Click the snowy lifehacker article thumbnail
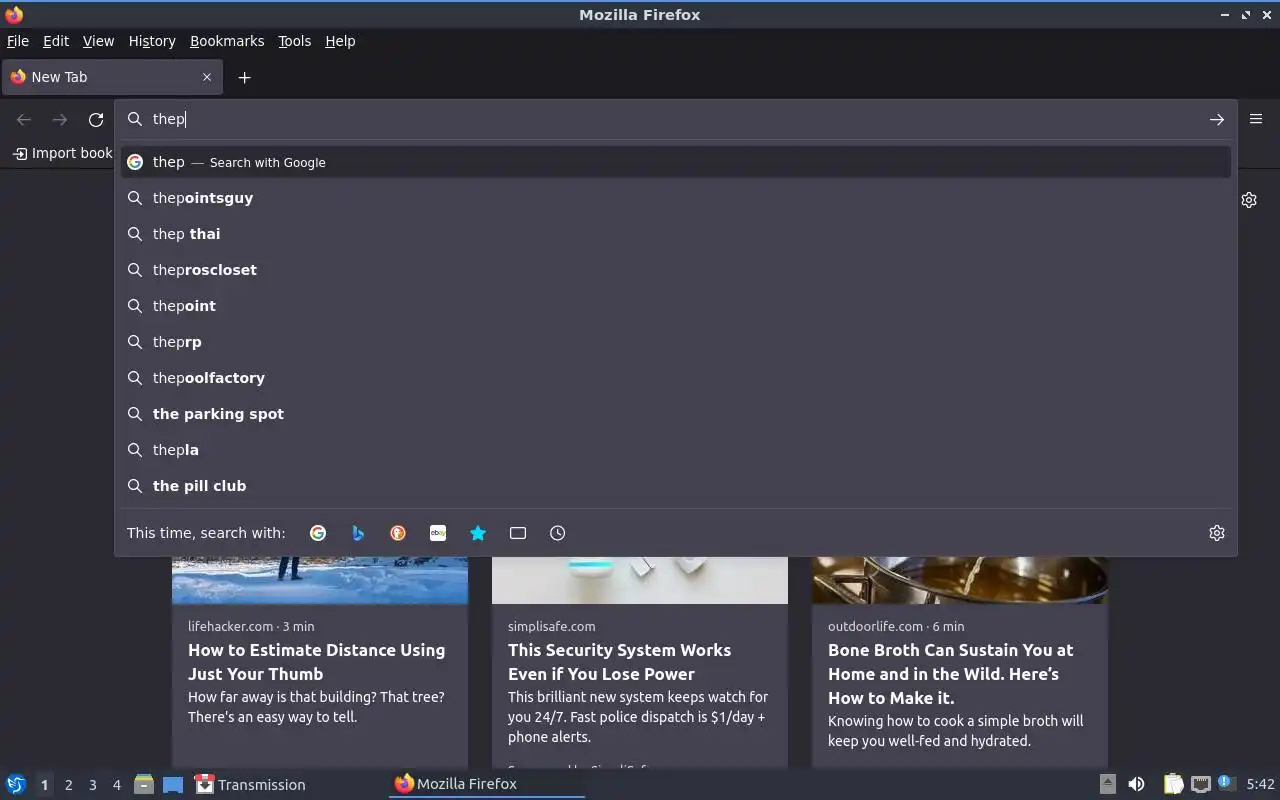 pos(320,580)
